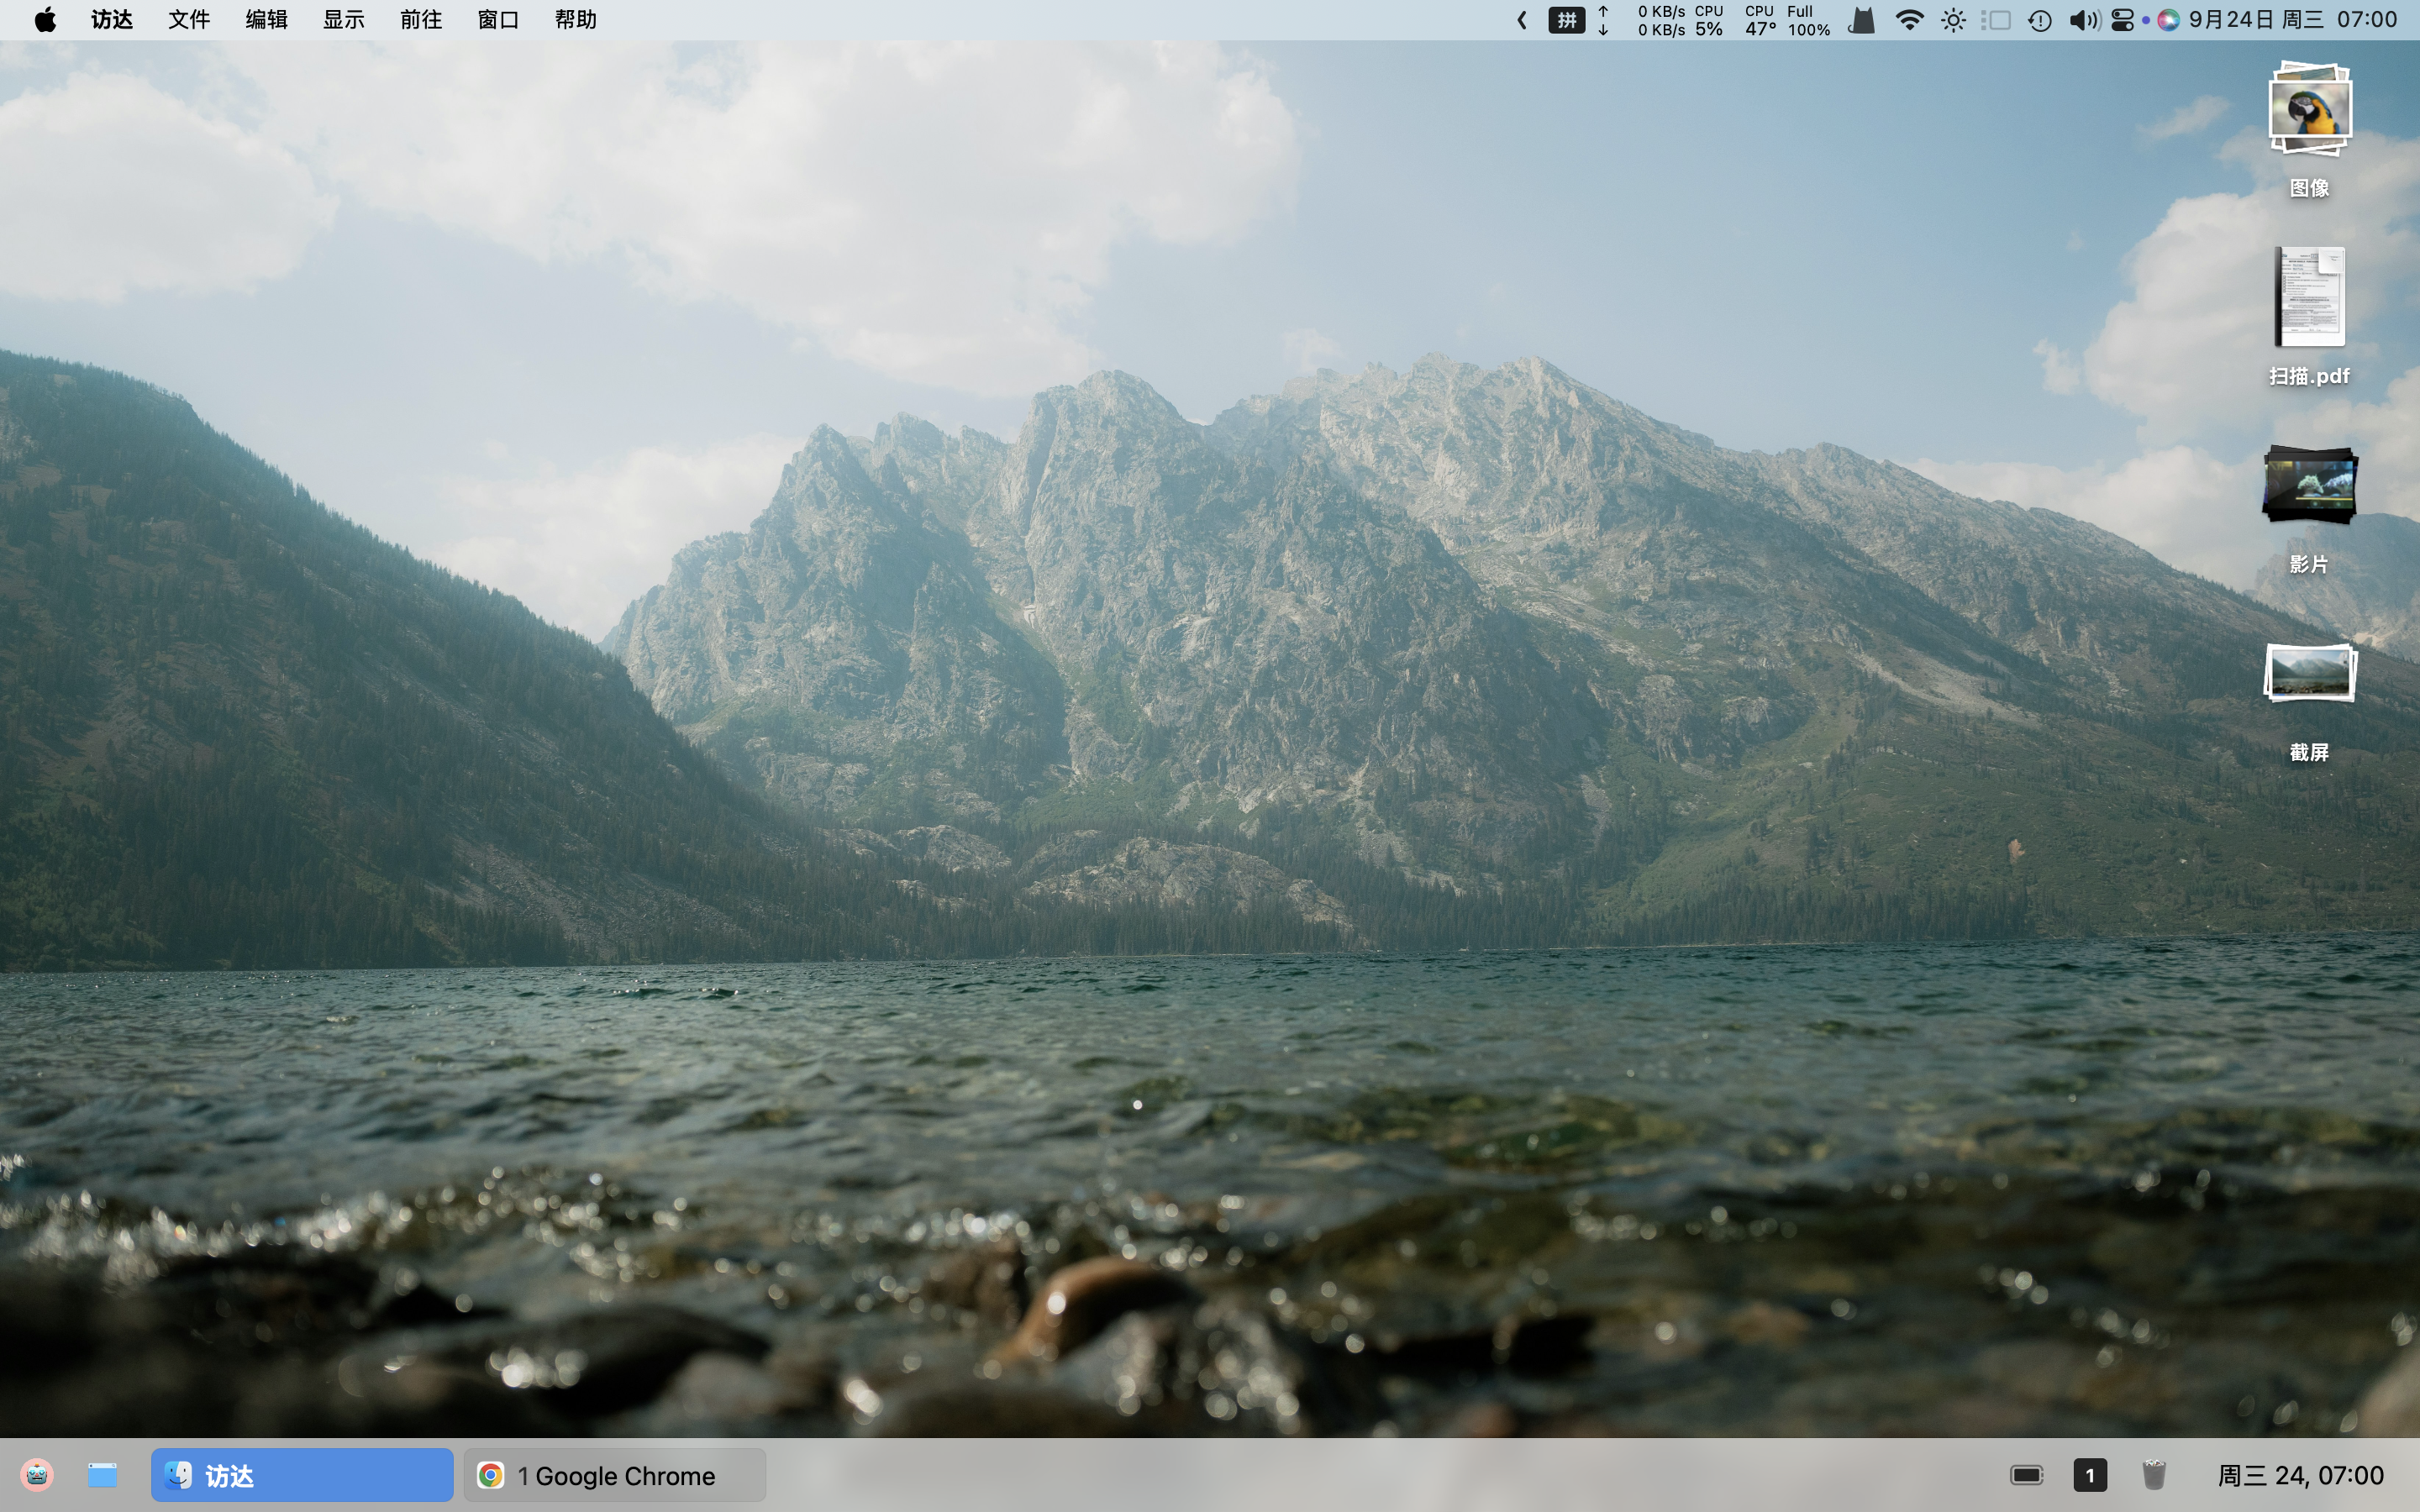Open the 前往 menu
The width and height of the screenshot is (2420, 1512).
[421, 20]
